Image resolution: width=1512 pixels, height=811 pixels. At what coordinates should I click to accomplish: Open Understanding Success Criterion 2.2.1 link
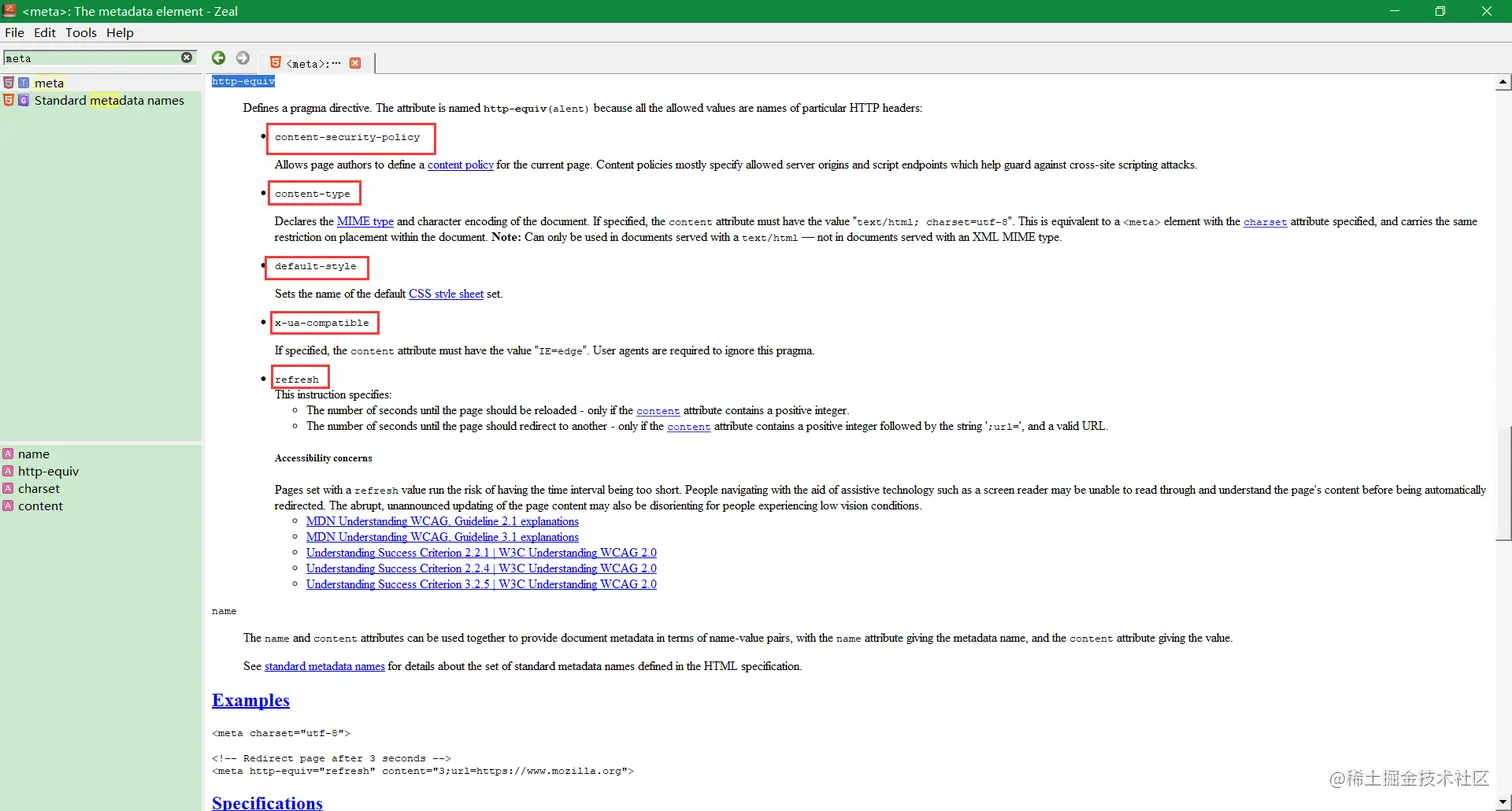(x=481, y=553)
